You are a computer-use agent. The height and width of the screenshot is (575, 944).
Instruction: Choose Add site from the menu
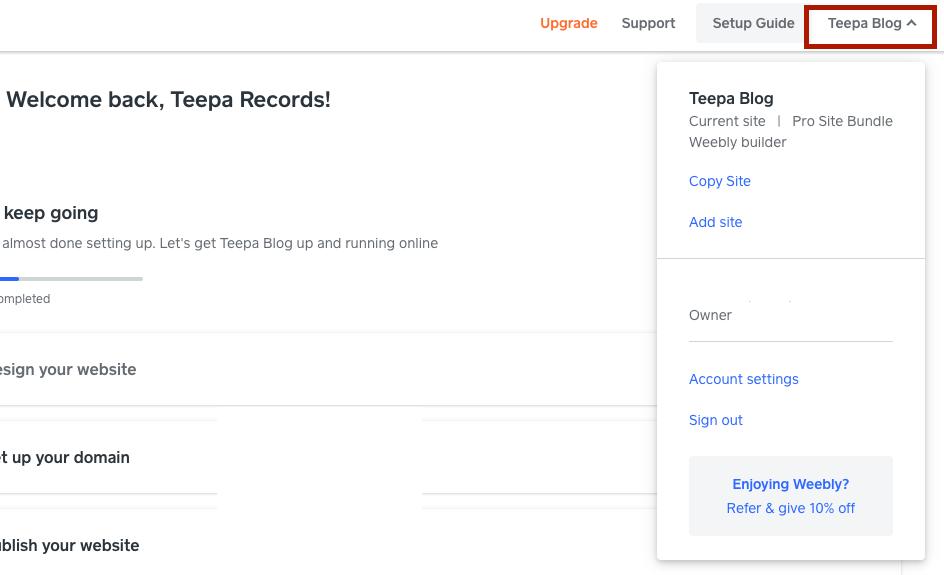click(715, 222)
